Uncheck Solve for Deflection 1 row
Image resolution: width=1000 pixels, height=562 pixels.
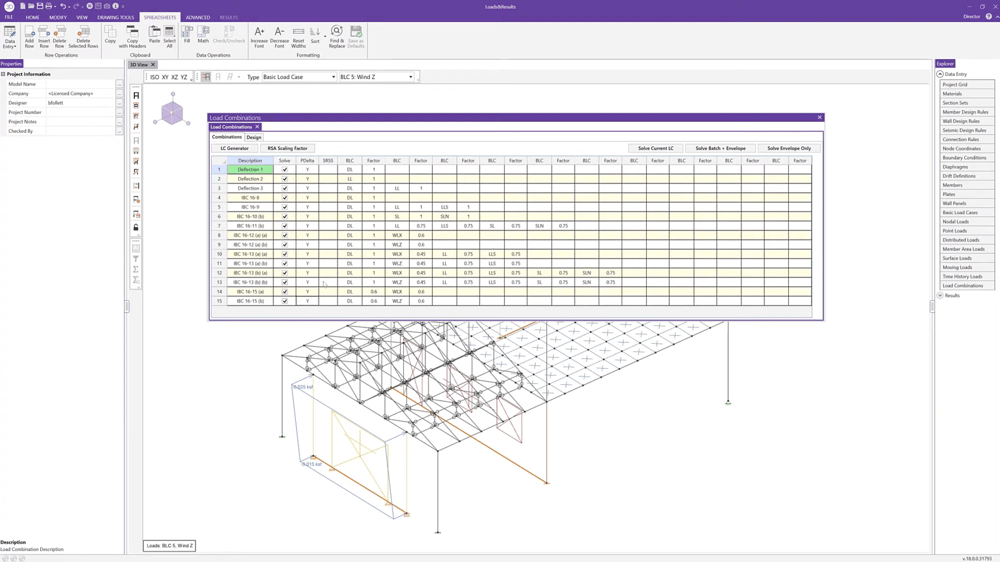coord(285,170)
